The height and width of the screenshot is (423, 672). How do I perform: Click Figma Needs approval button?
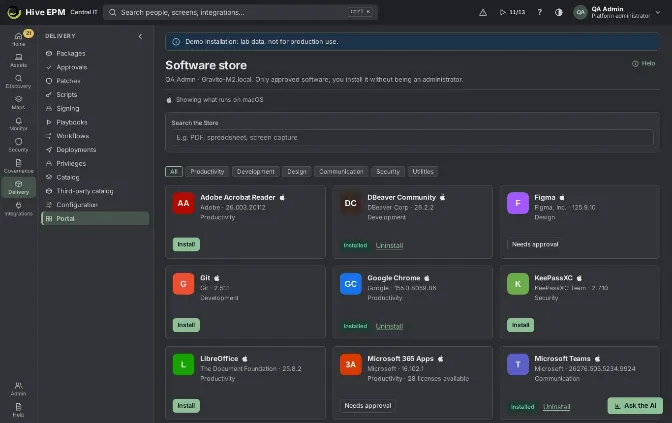point(535,244)
